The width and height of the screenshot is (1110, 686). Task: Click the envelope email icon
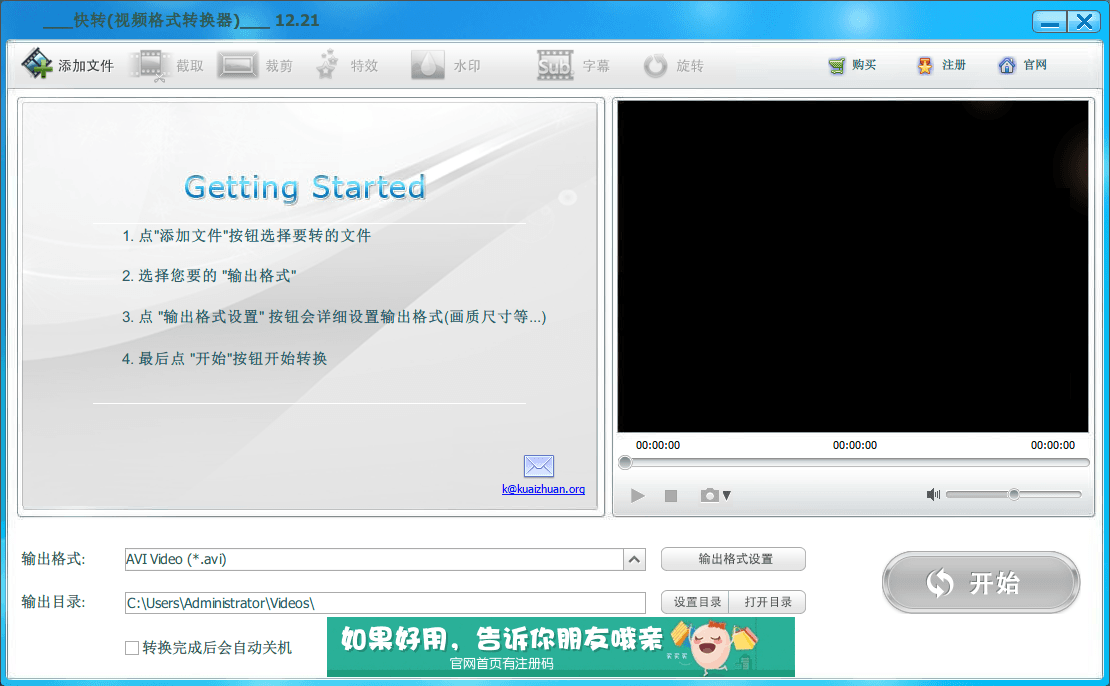pos(539,466)
